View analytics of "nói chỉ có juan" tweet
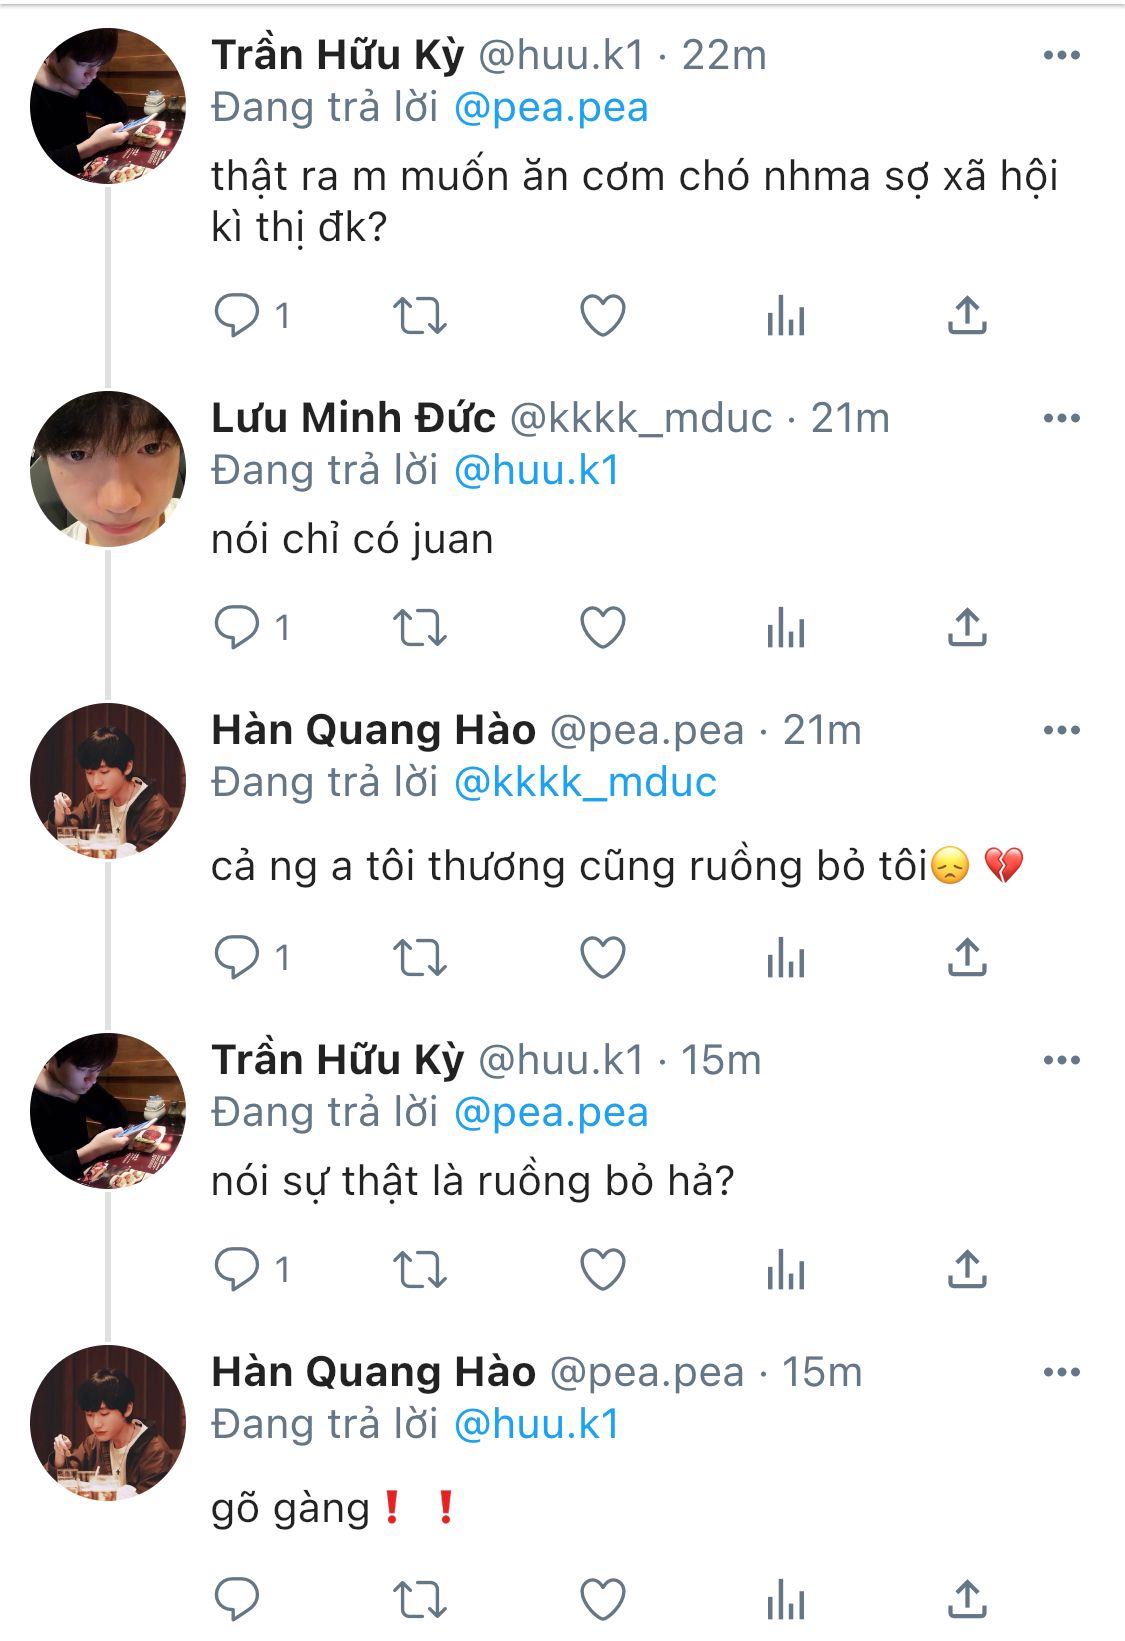This screenshot has width=1125, height=1641. pos(786,628)
